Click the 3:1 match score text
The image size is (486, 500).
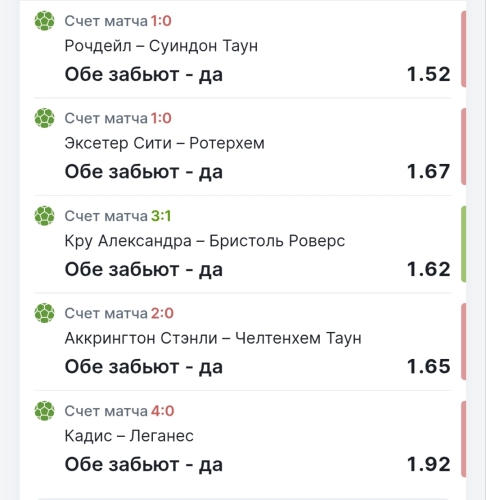[161, 216]
